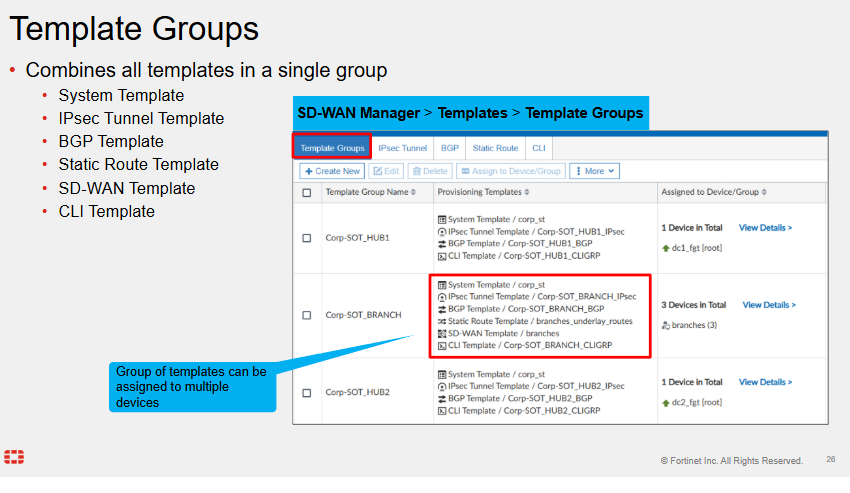This screenshot has height=493, width=850.
Task: Click BGP Template icon for Corp-SOT_HUB1_BGP
Action: [x=442, y=244]
